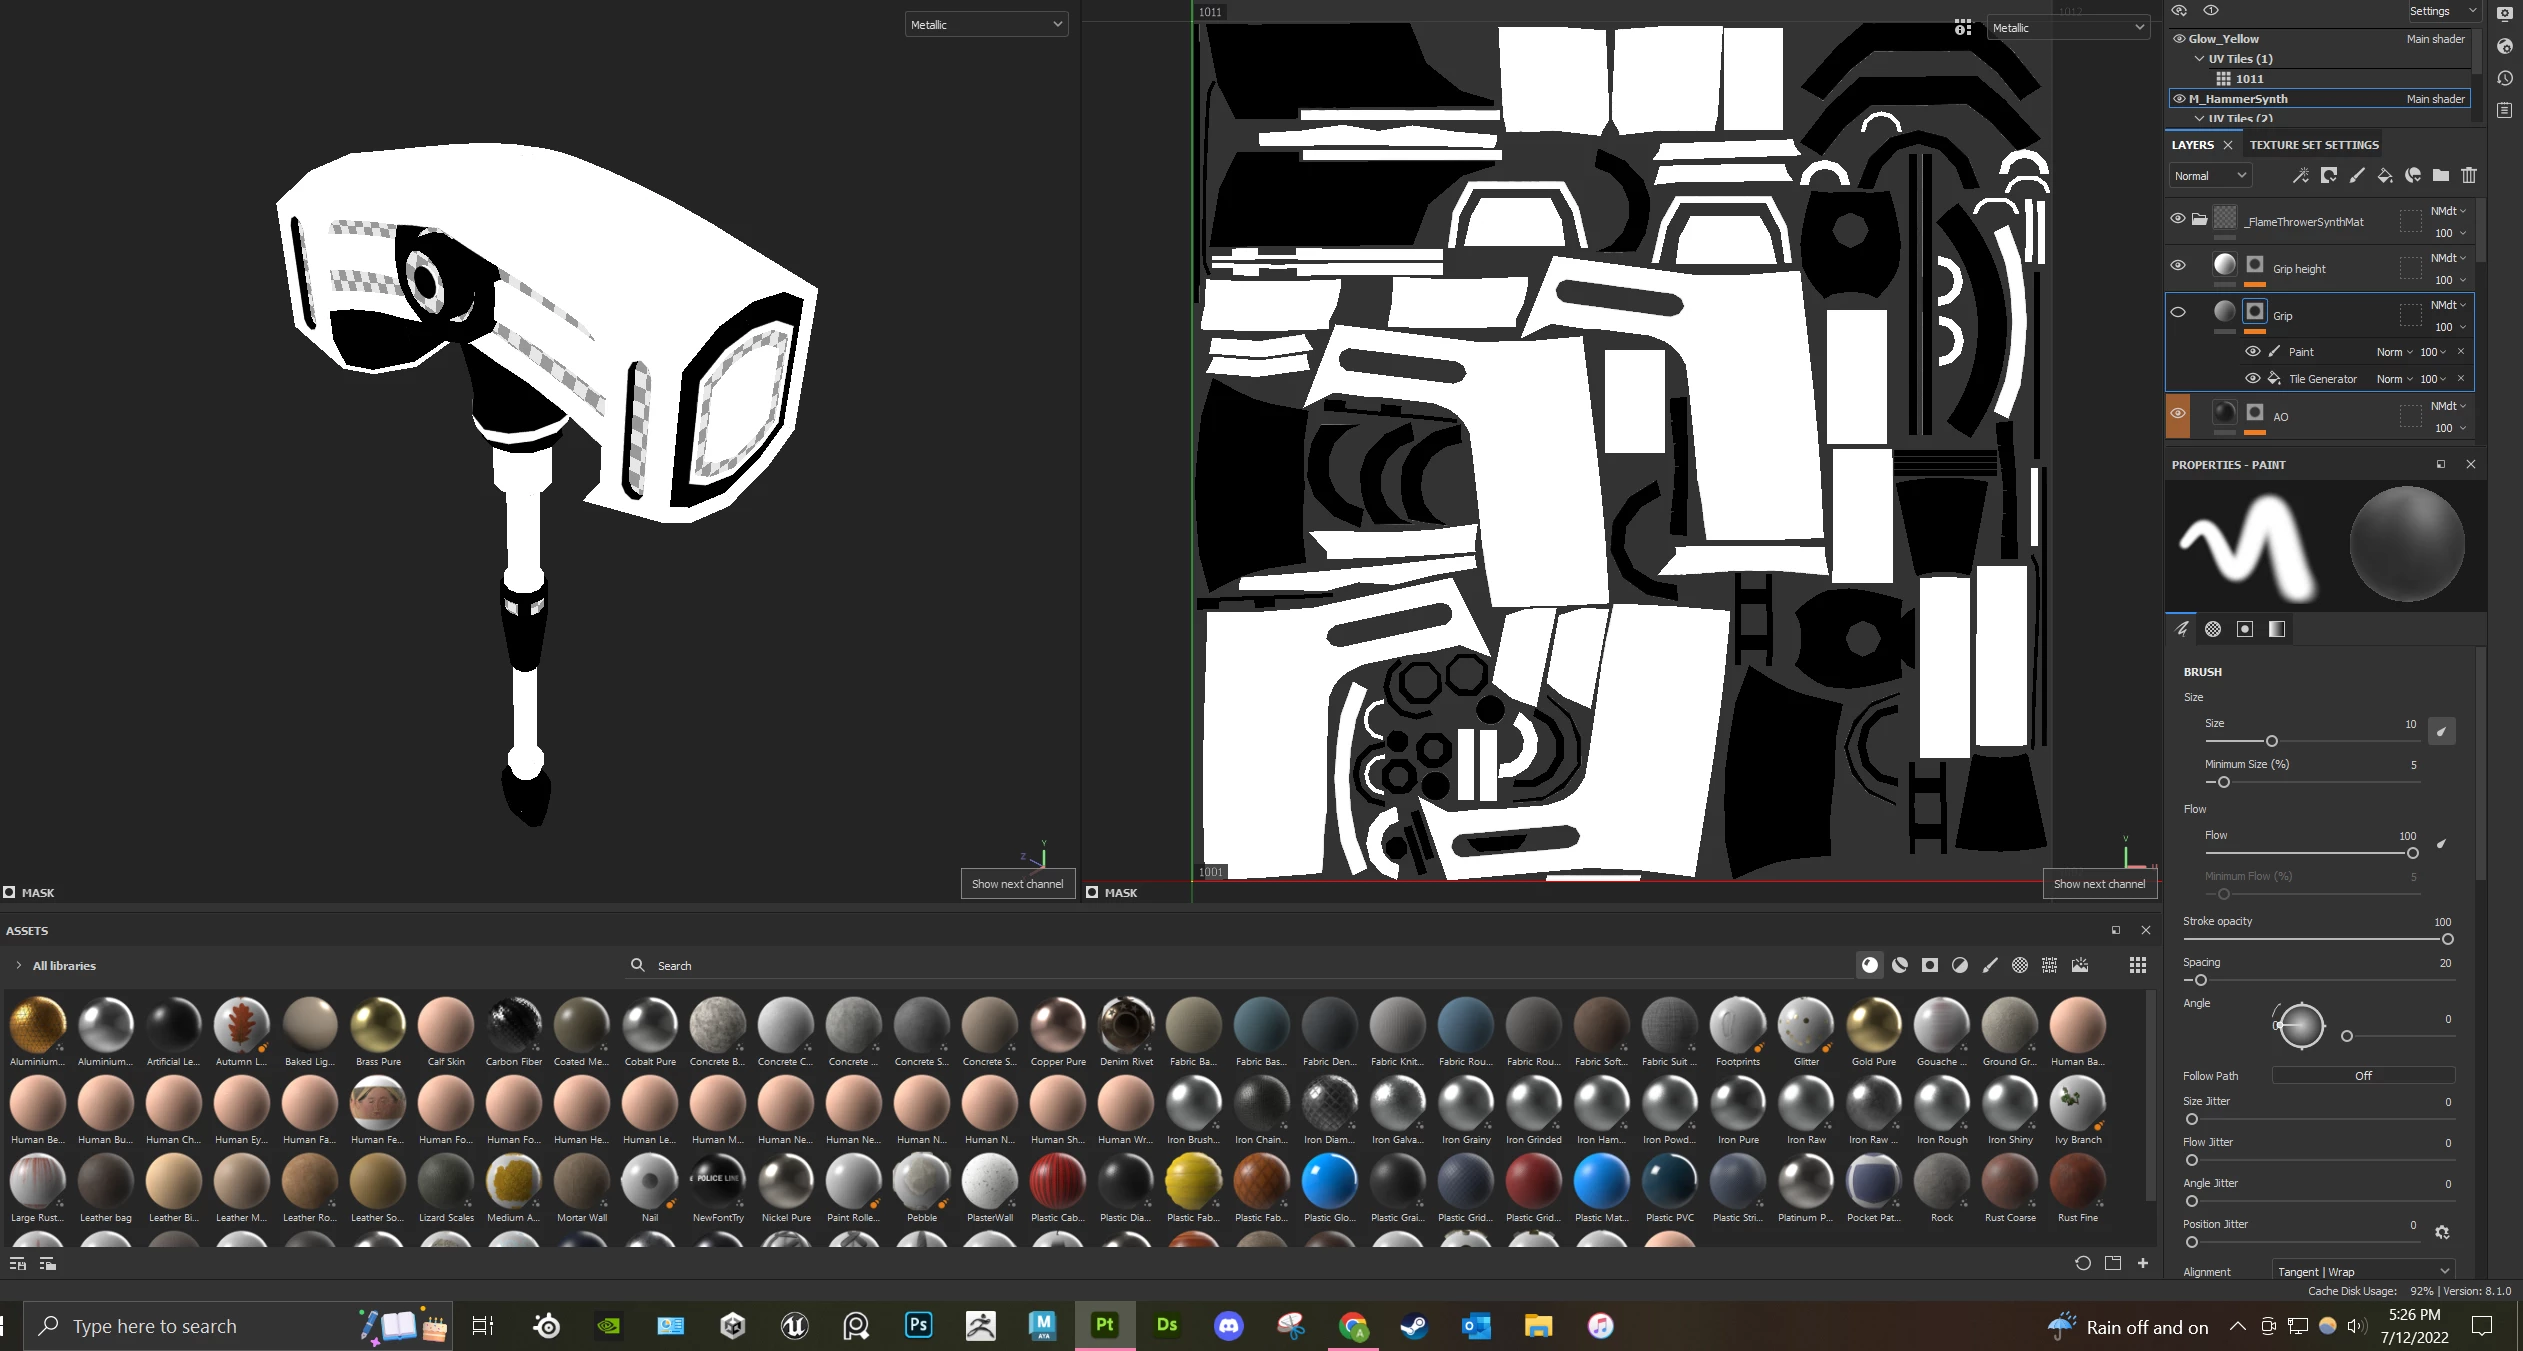This screenshot has width=2523, height=1351.
Task: Click Show next channel in 3D viewport
Action: 1017,883
